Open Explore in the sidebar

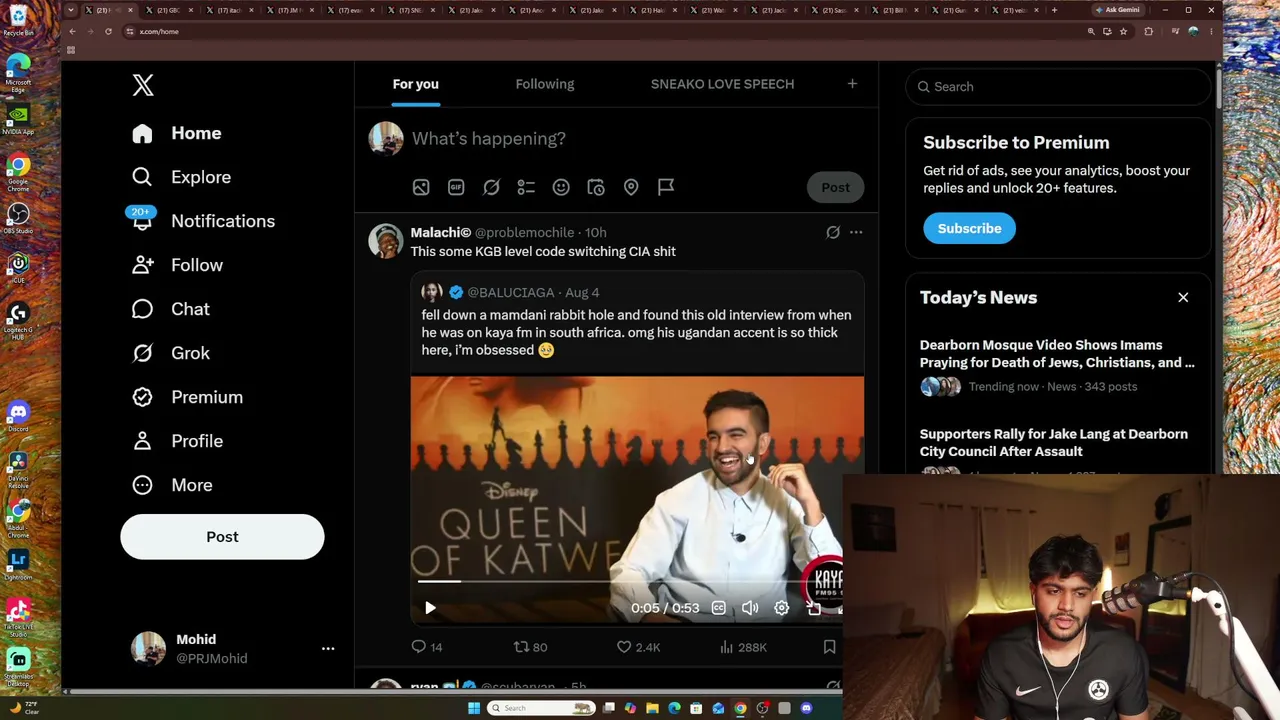[x=181, y=177]
